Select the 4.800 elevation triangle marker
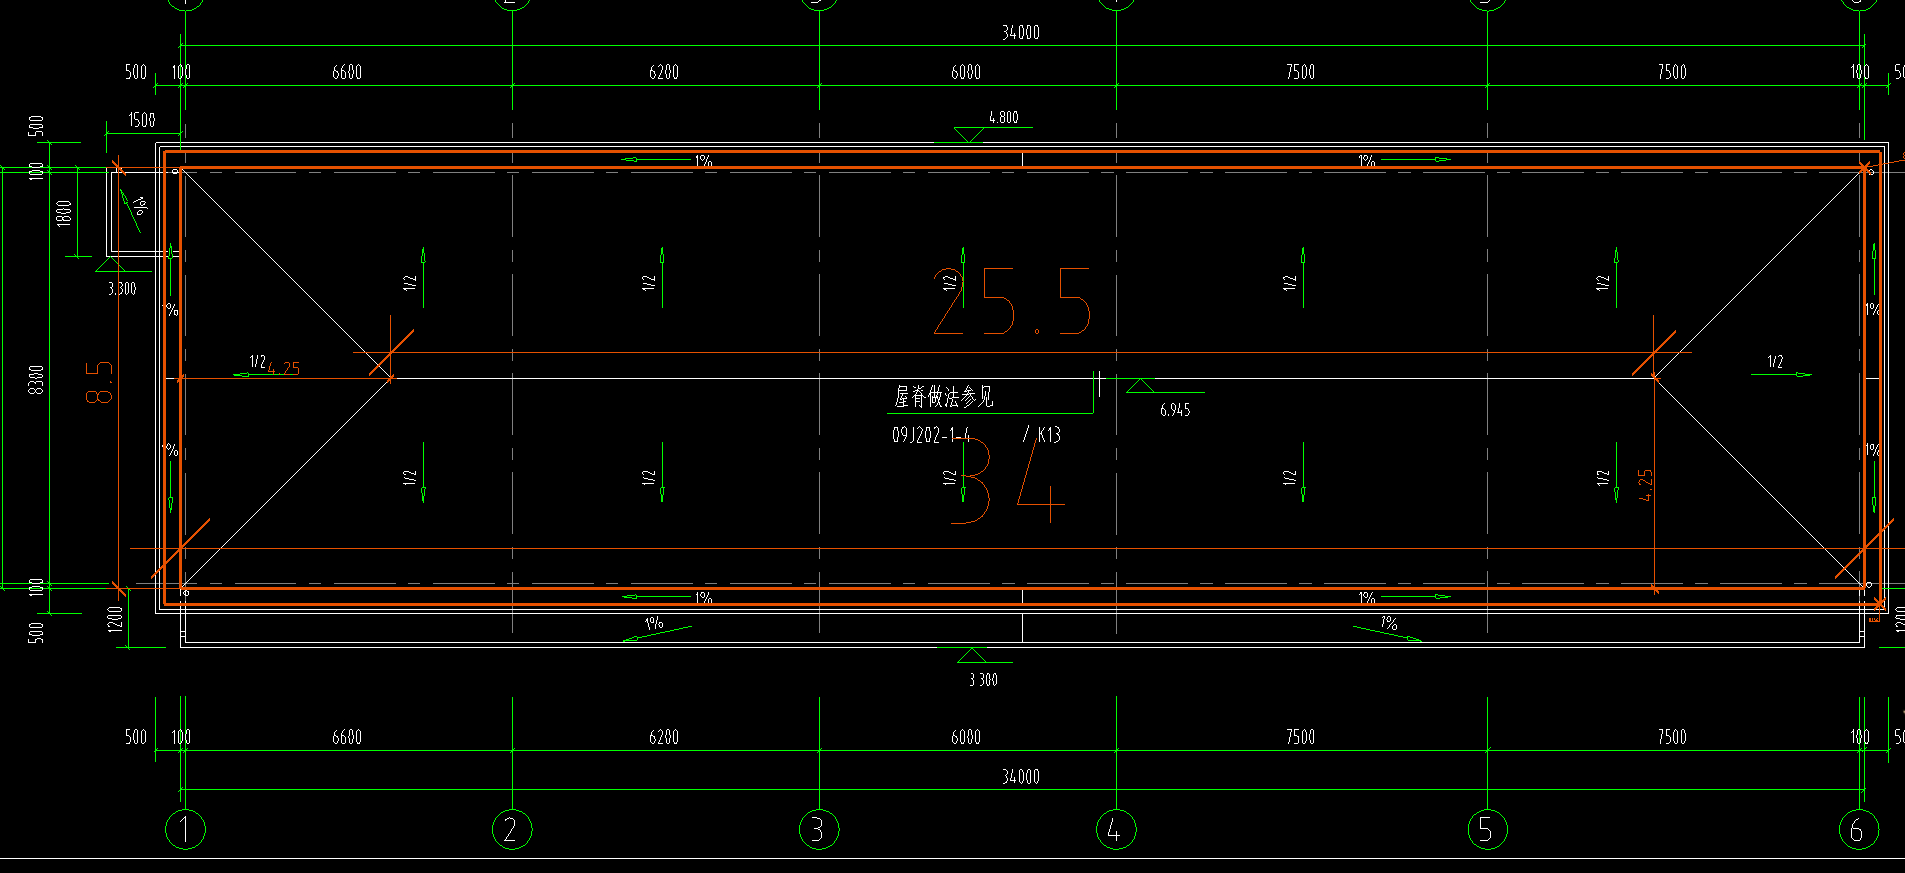Screen dimensions: 1905x873 coord(968,135)
